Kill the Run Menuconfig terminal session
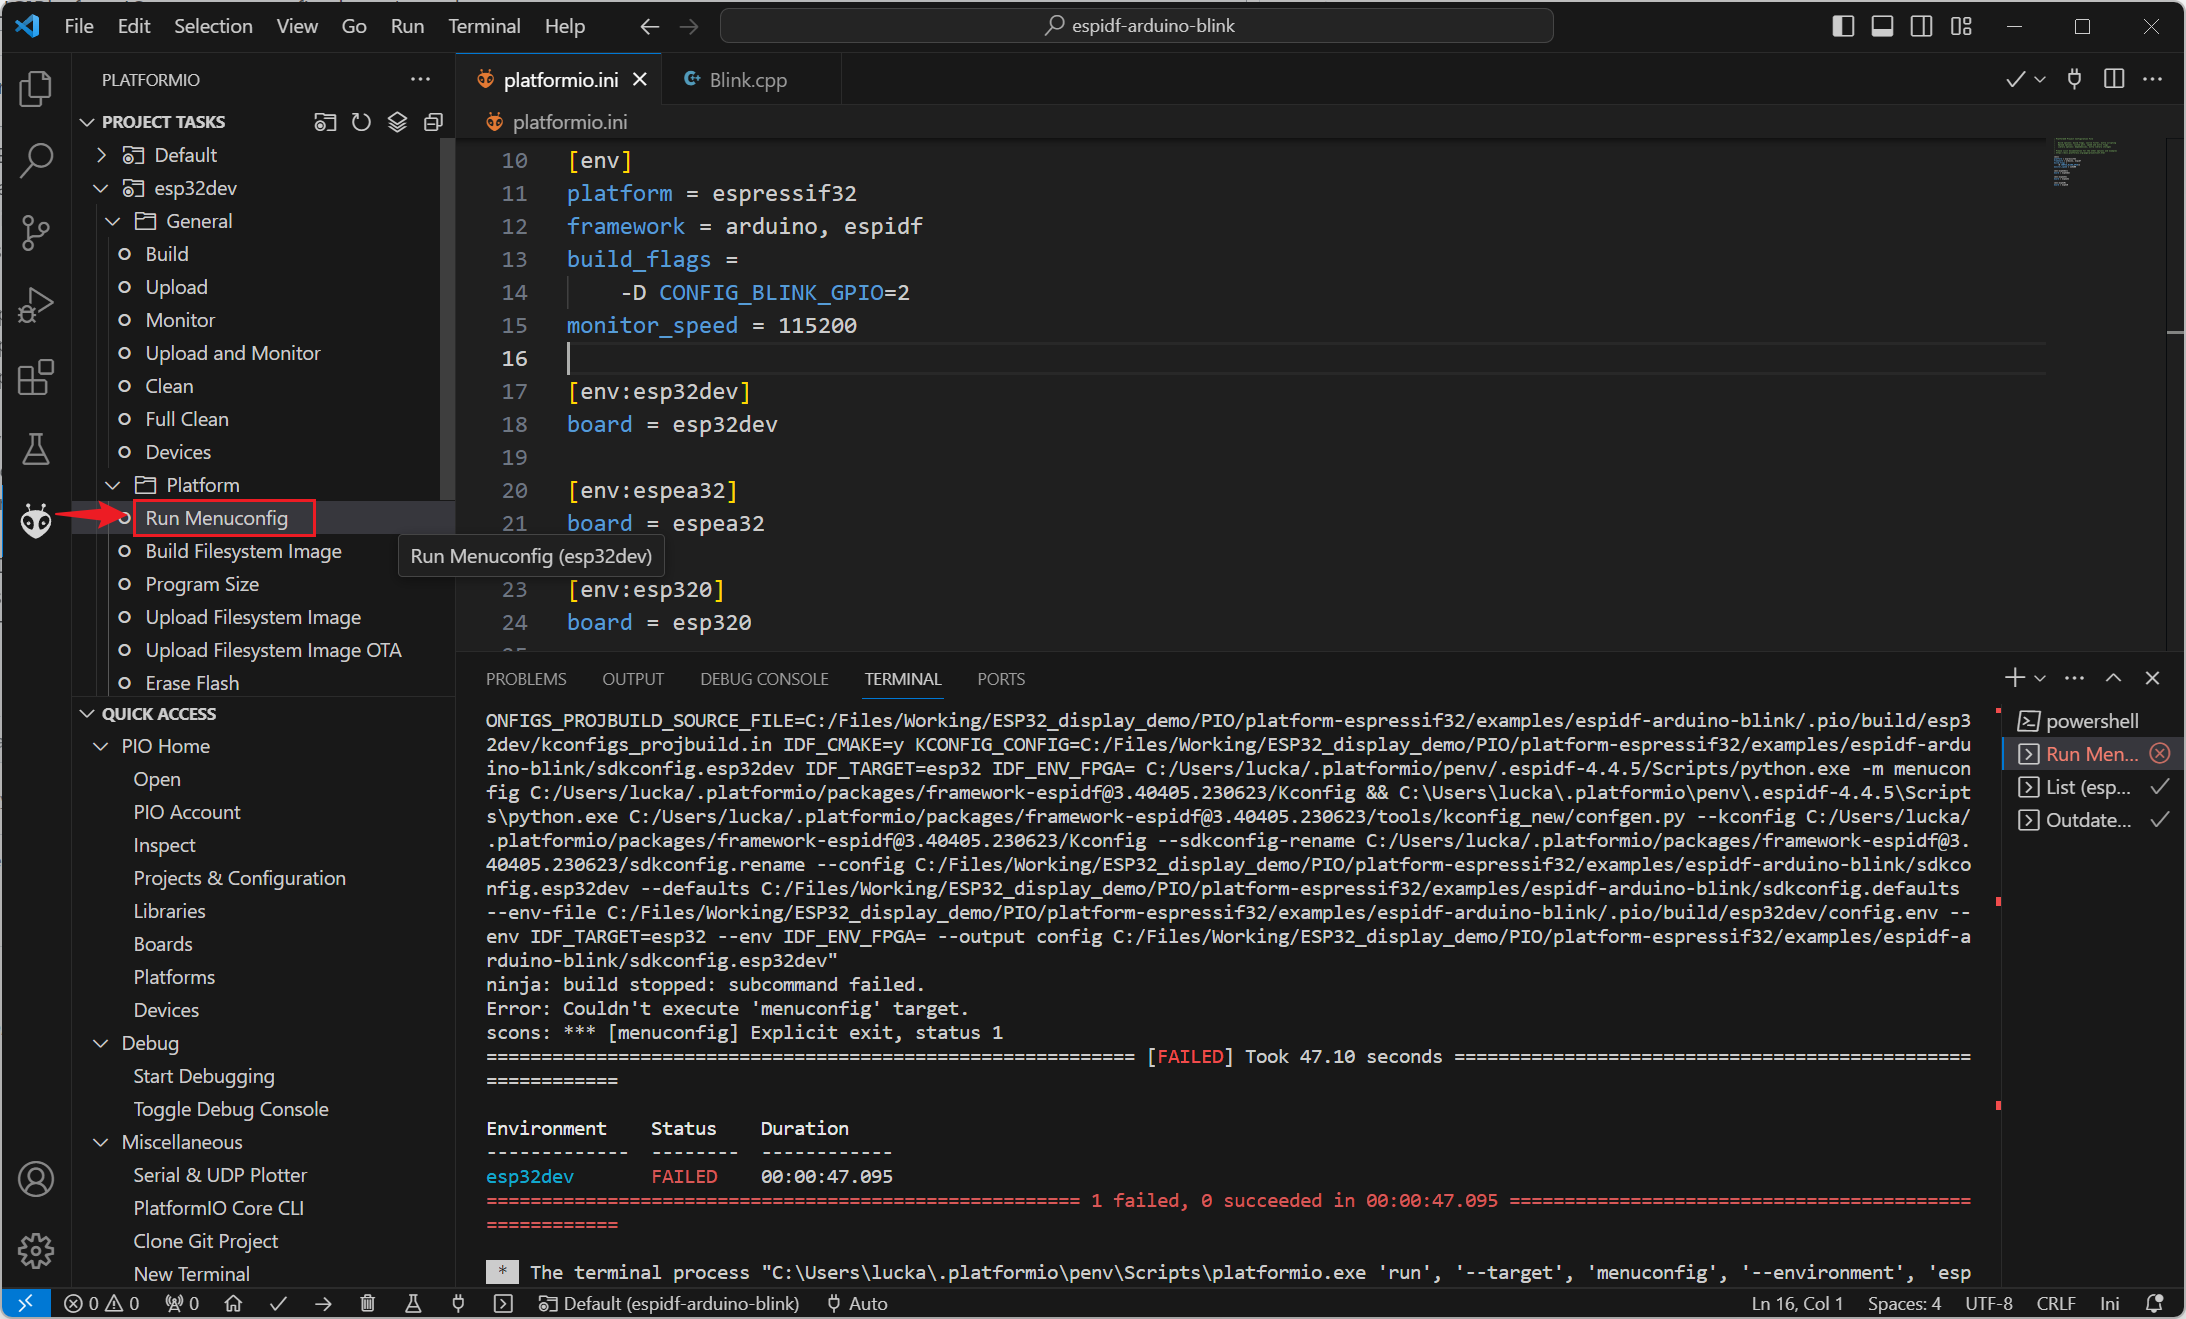 click(x=2161, y=753)
